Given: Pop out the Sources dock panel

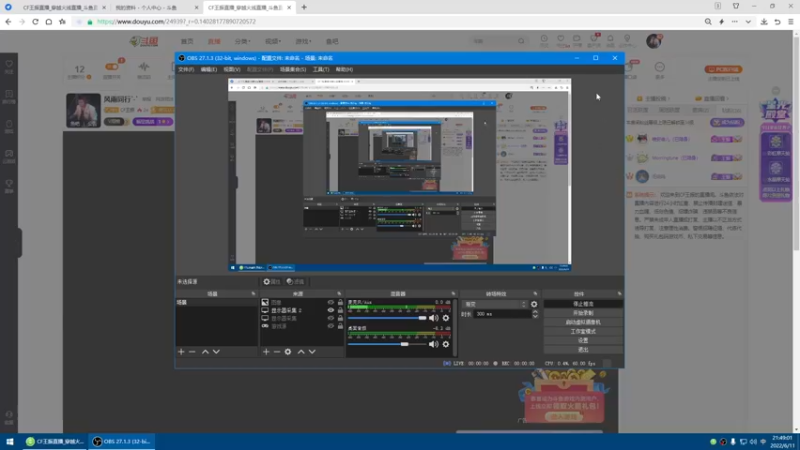Looking at the screenshot, I should tap(339, 294).
